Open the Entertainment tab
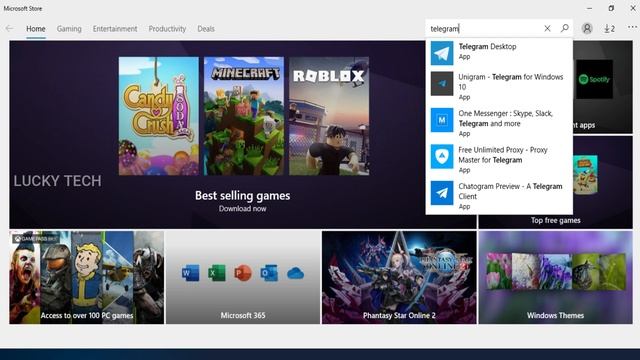This screenshot has width=640, height=360. point(115,29)
